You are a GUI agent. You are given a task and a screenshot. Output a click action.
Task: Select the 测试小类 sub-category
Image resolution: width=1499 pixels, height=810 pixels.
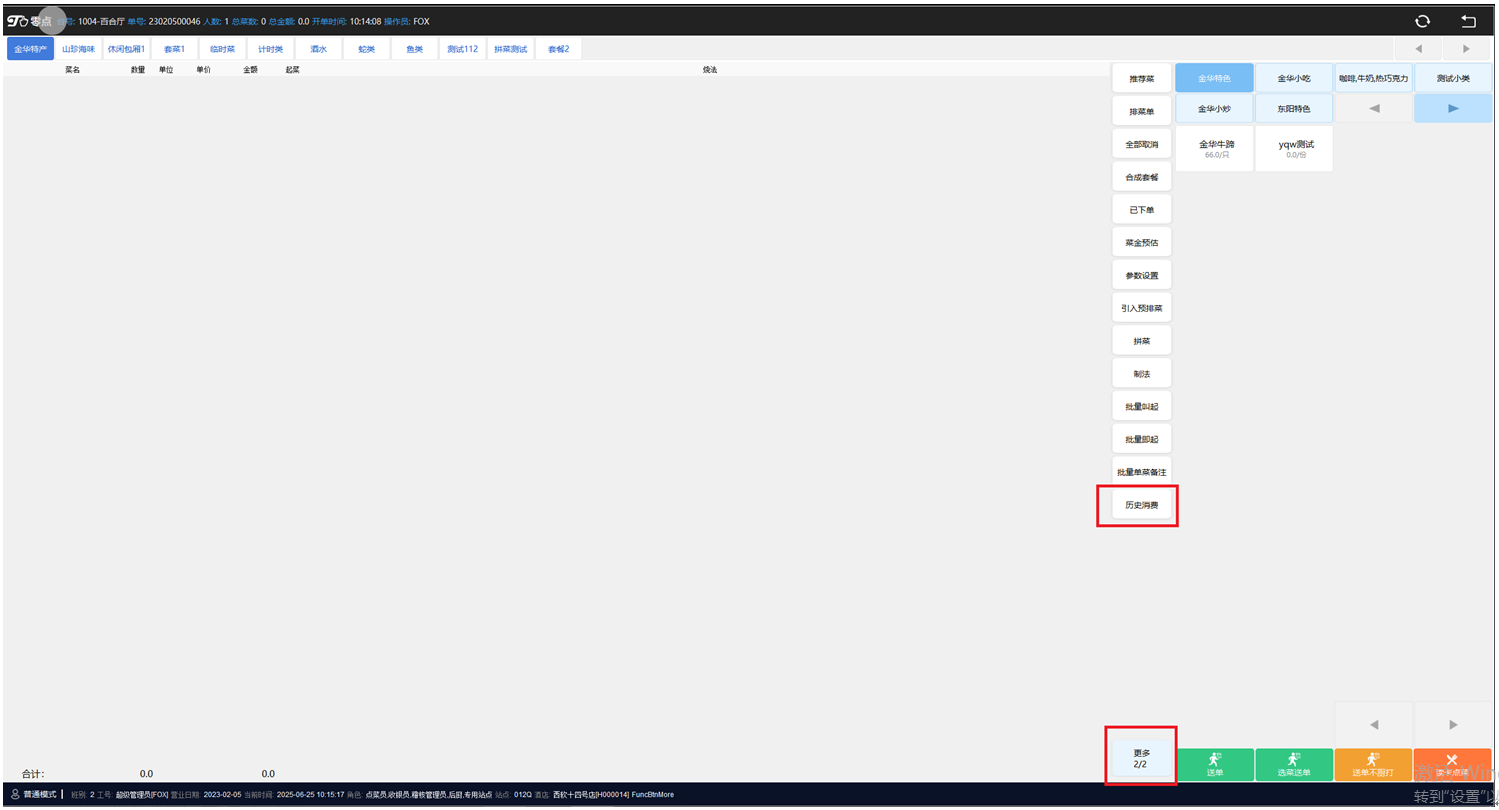coord(1453,78)
